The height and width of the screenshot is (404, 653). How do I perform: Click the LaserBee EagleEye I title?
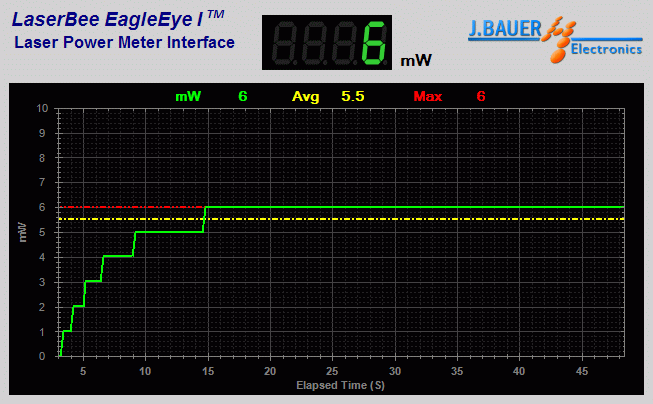[x=118, y=19]
